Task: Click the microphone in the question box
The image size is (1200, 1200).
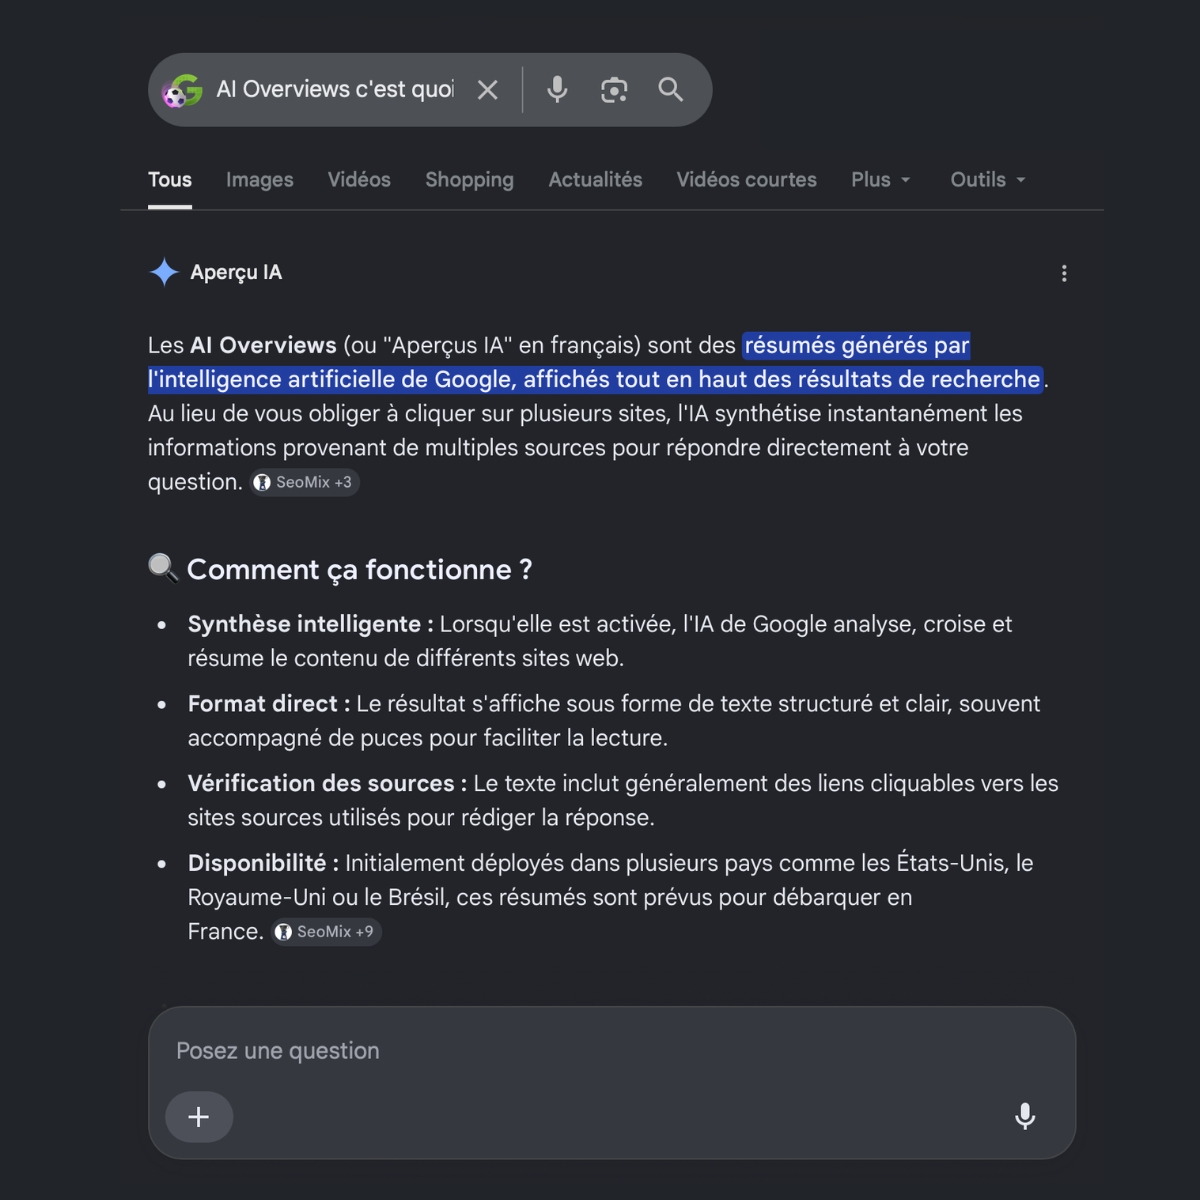Action: click(x=1025, y=1116)
